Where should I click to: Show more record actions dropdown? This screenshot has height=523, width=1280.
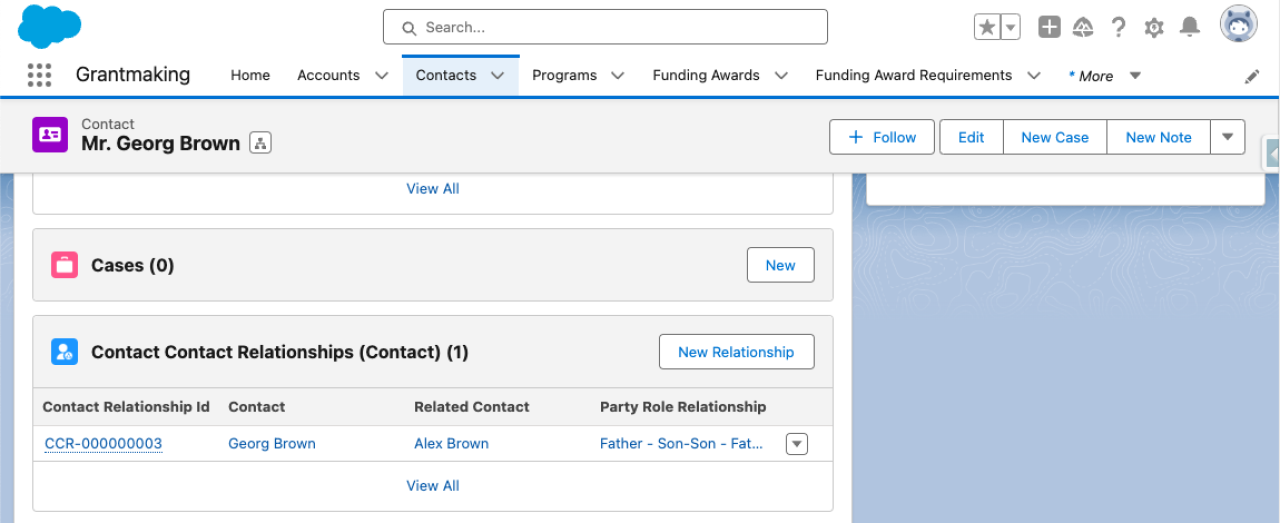(x=1228, y=137)
